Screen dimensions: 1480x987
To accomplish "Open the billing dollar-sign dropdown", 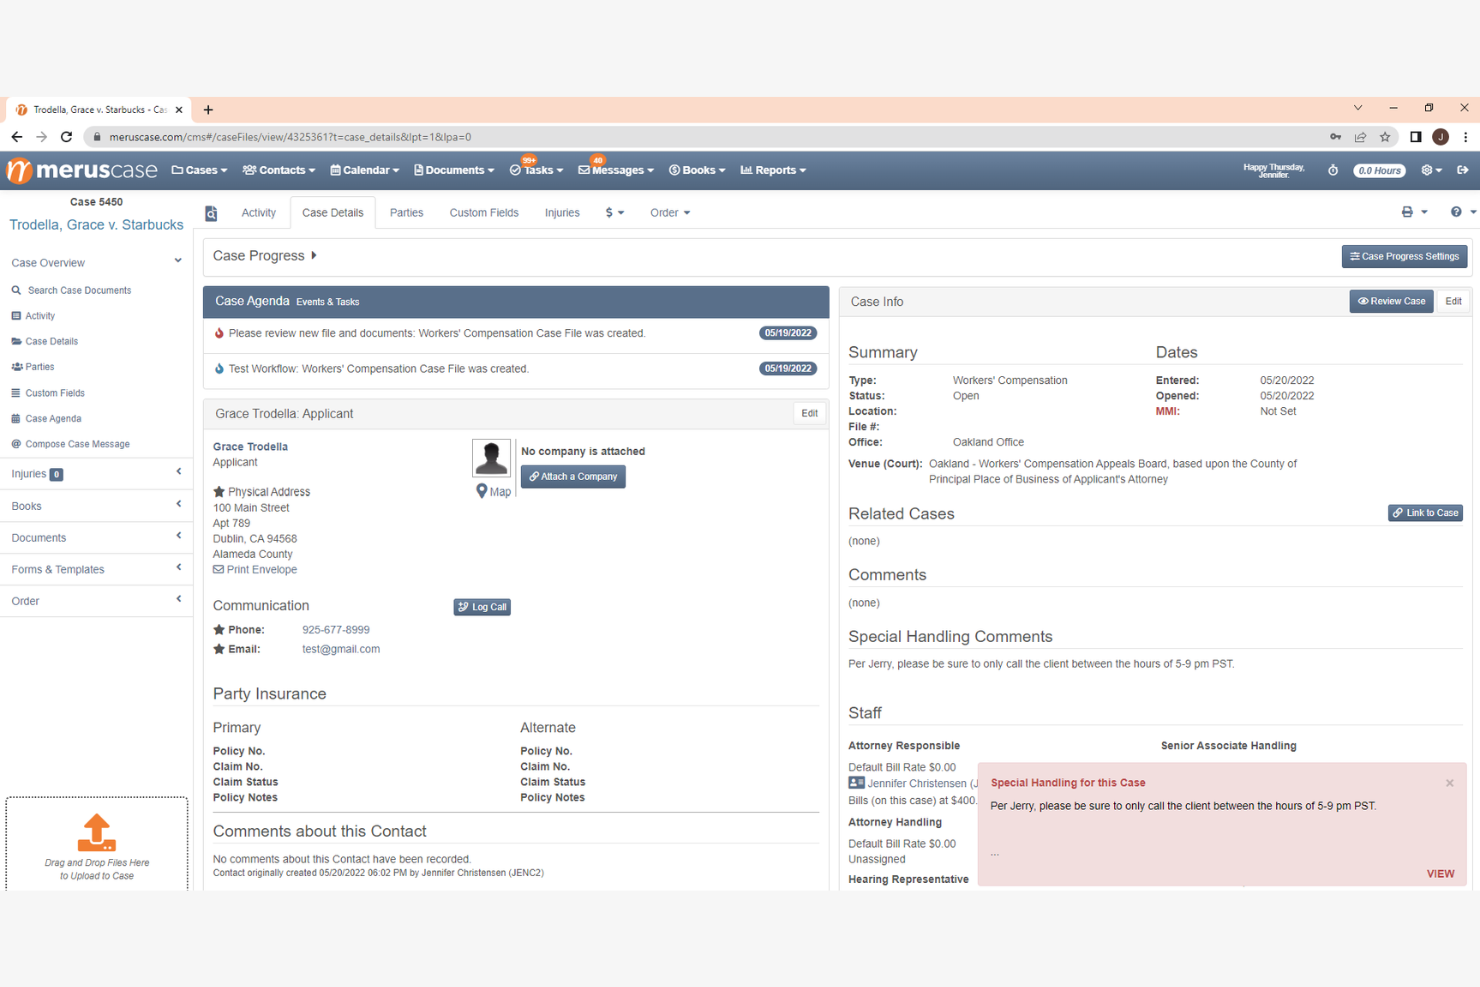I will [x=614, y=212].
